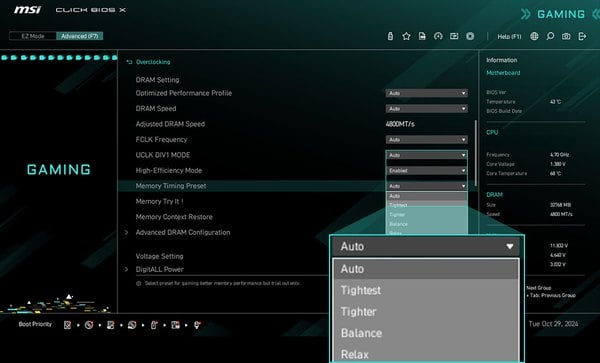Click the arrow in the magnified Auto dropdown header
Image resolution: width=600 pixels, height=363 pixels.
tap(510, 246)
